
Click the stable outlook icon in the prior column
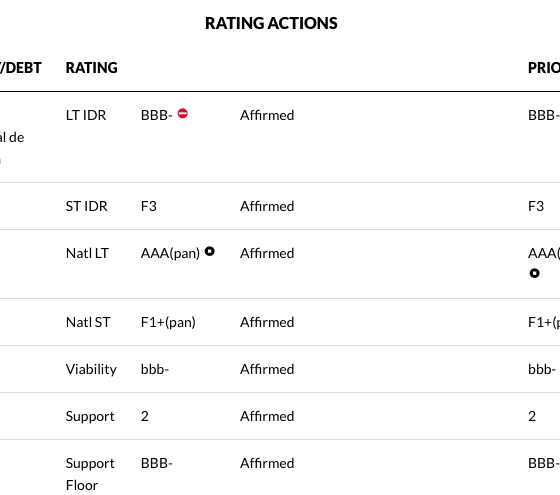[534, 273]
